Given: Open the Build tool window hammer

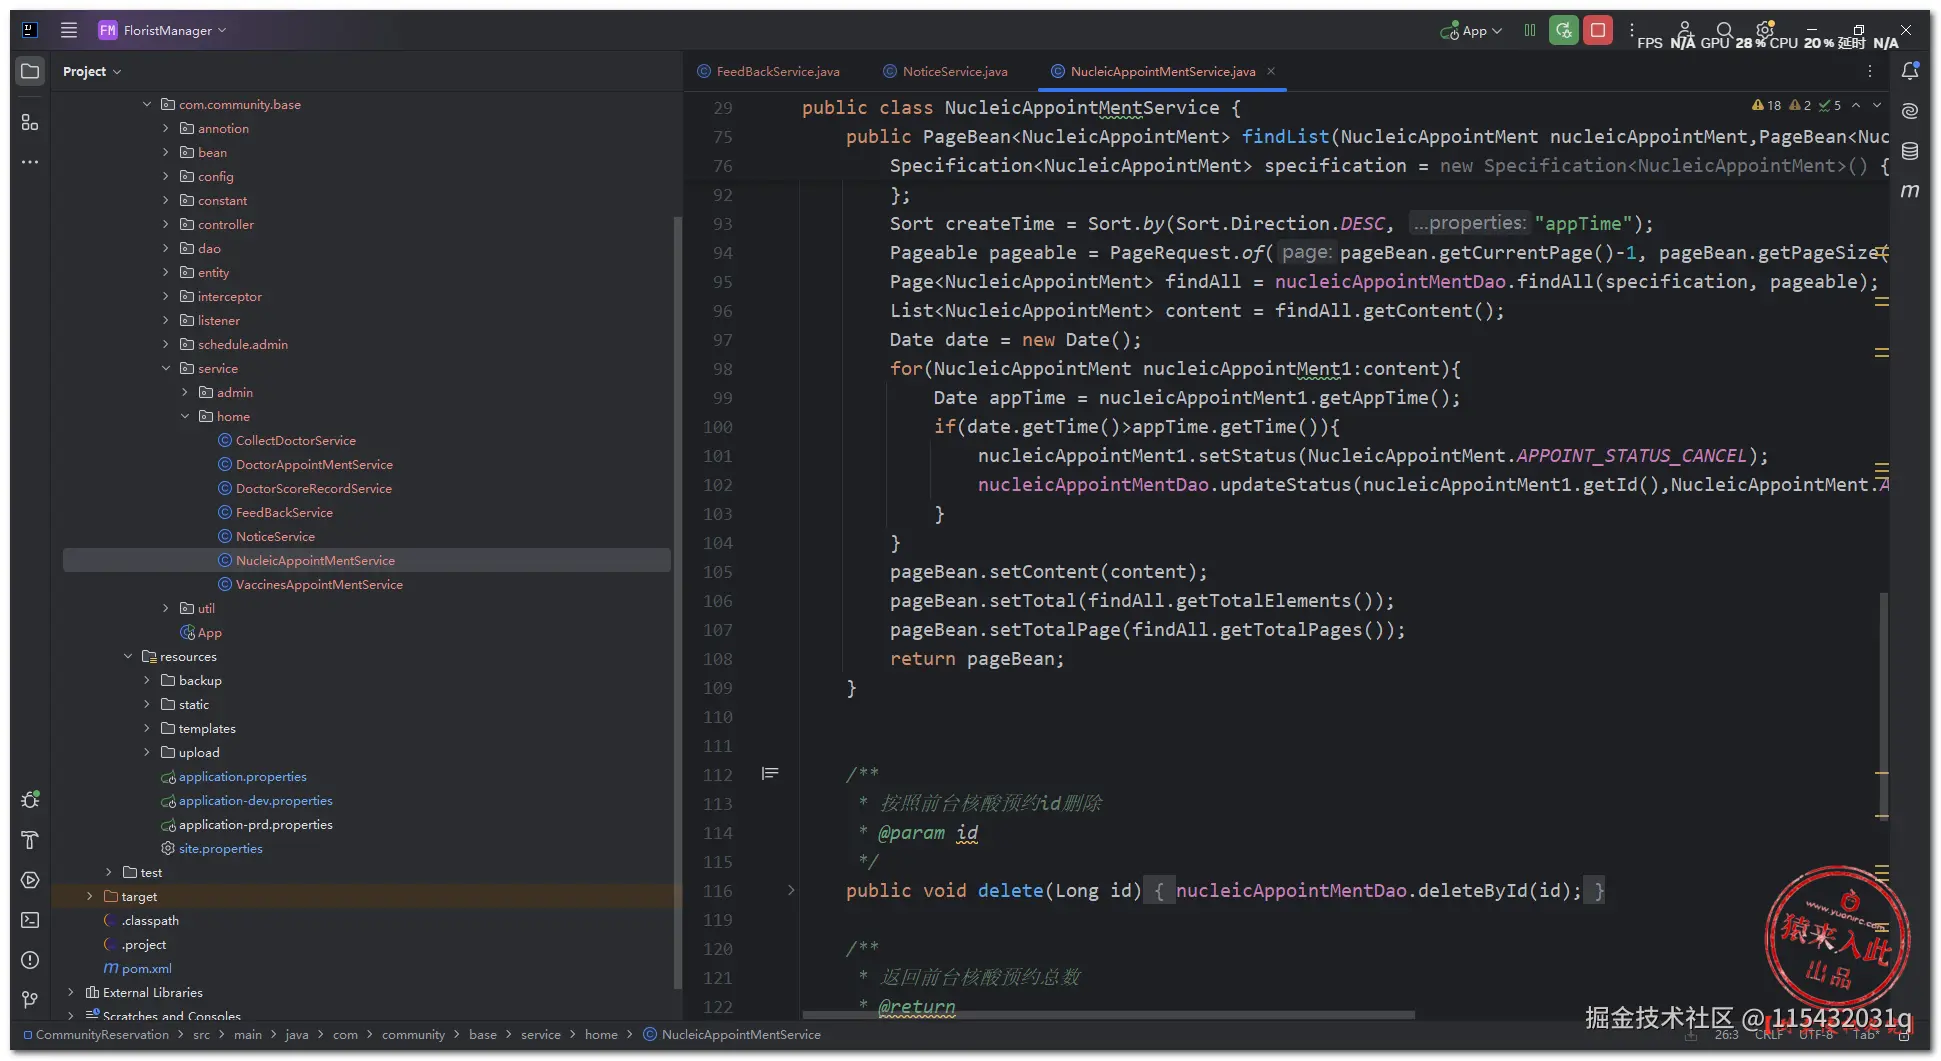Looking at the screenshot, I should (x=30, y=840).
